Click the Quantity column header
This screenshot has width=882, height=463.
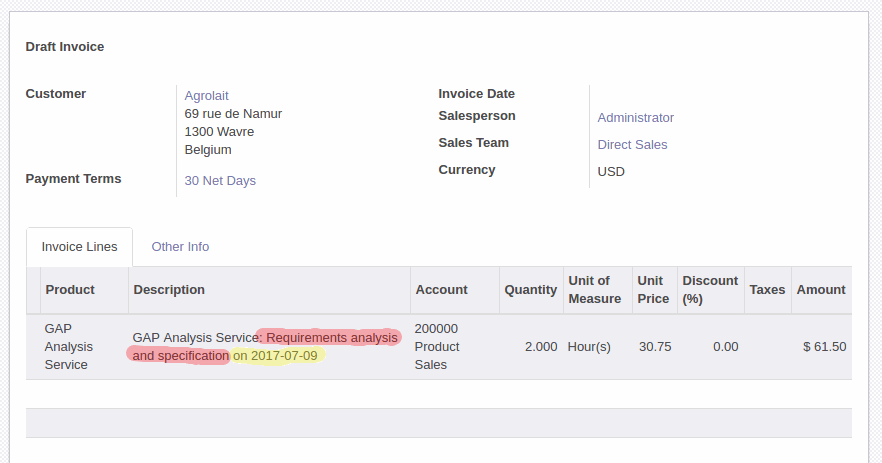pos(531,290)
